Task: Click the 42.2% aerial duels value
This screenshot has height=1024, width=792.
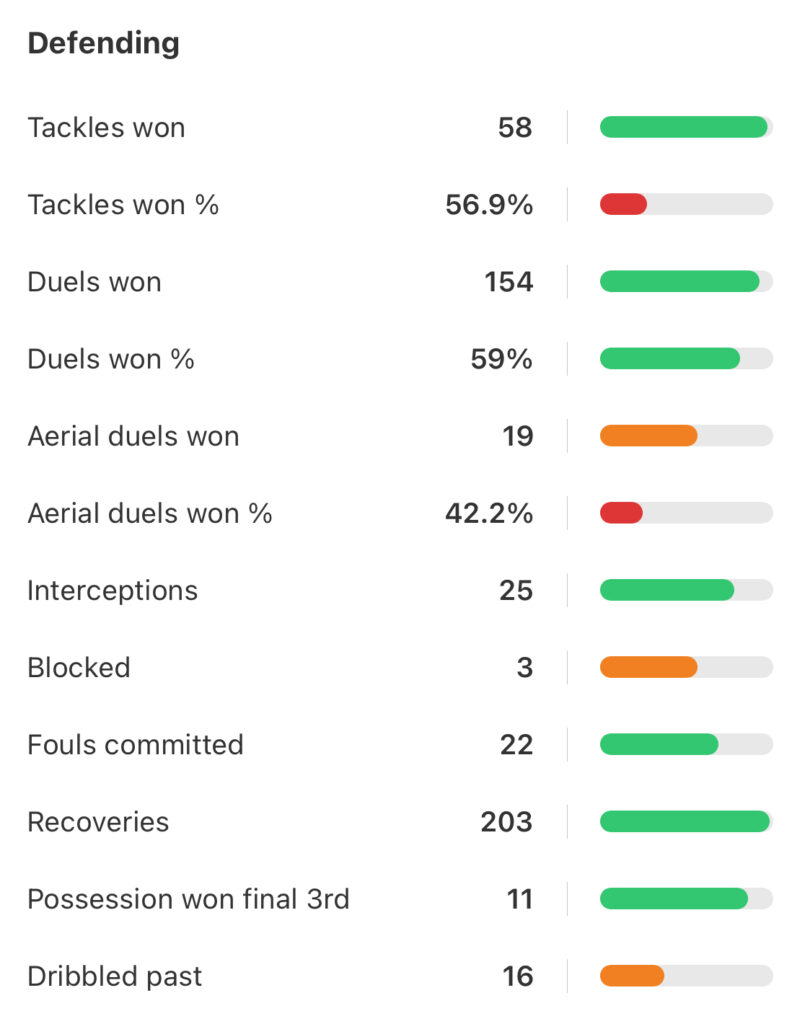Action: [x=489, y=513]
